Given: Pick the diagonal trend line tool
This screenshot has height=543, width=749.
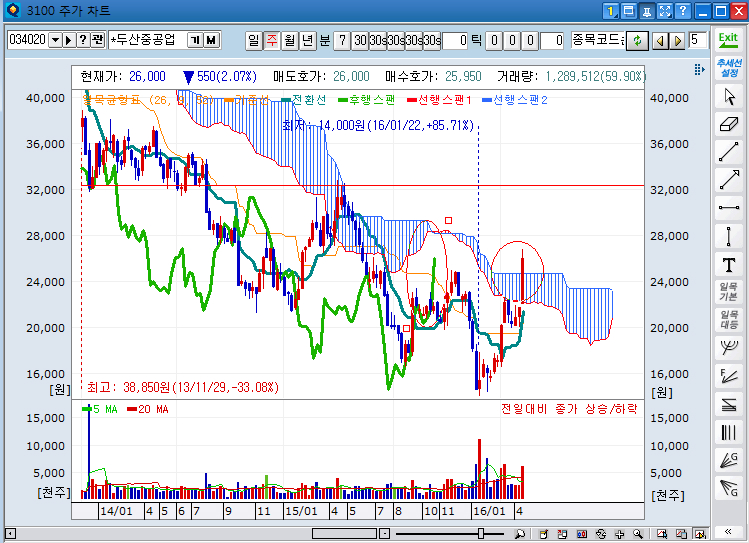Looking at the screenshot, I should coord(728,153).
